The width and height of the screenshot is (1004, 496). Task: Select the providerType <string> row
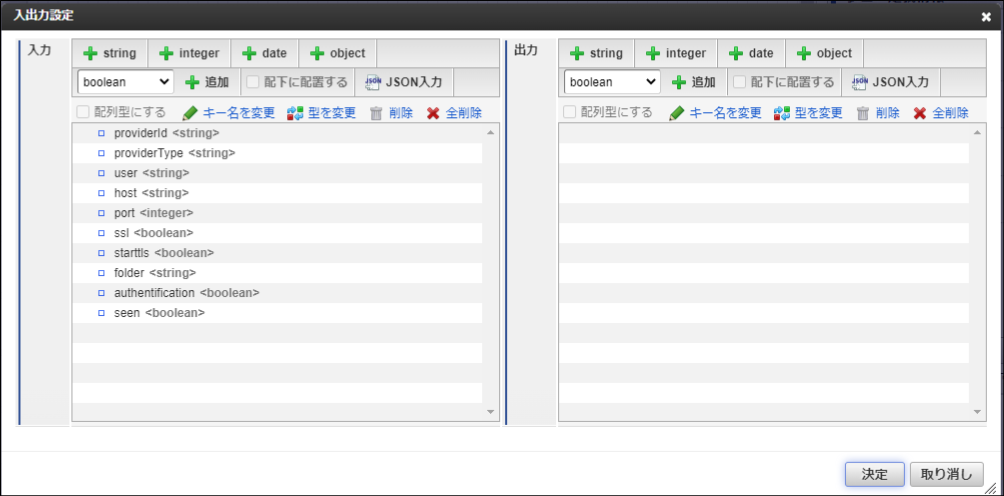pos(277,154)
